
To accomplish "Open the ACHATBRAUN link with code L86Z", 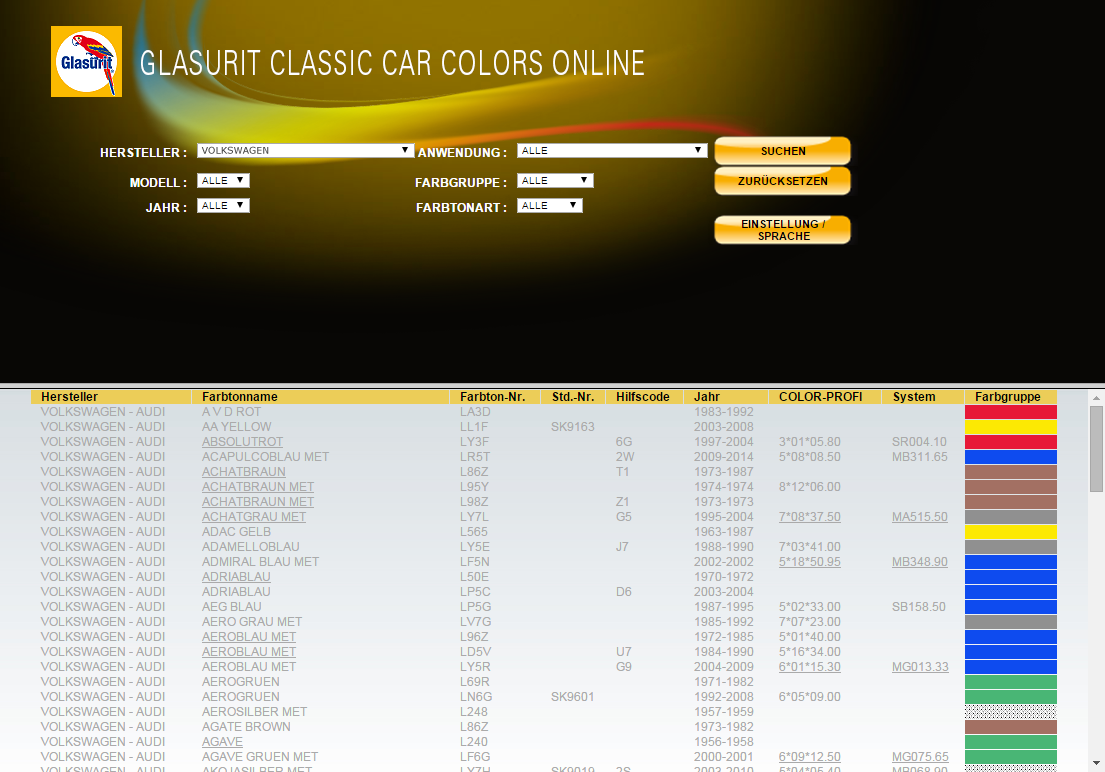I will coord(244,472).
